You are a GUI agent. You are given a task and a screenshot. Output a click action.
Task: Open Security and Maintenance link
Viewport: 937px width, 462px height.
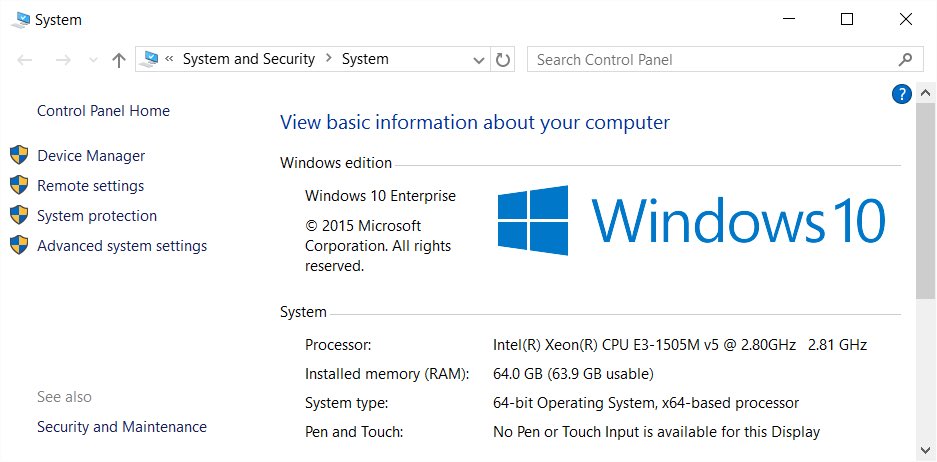point(122,427)
